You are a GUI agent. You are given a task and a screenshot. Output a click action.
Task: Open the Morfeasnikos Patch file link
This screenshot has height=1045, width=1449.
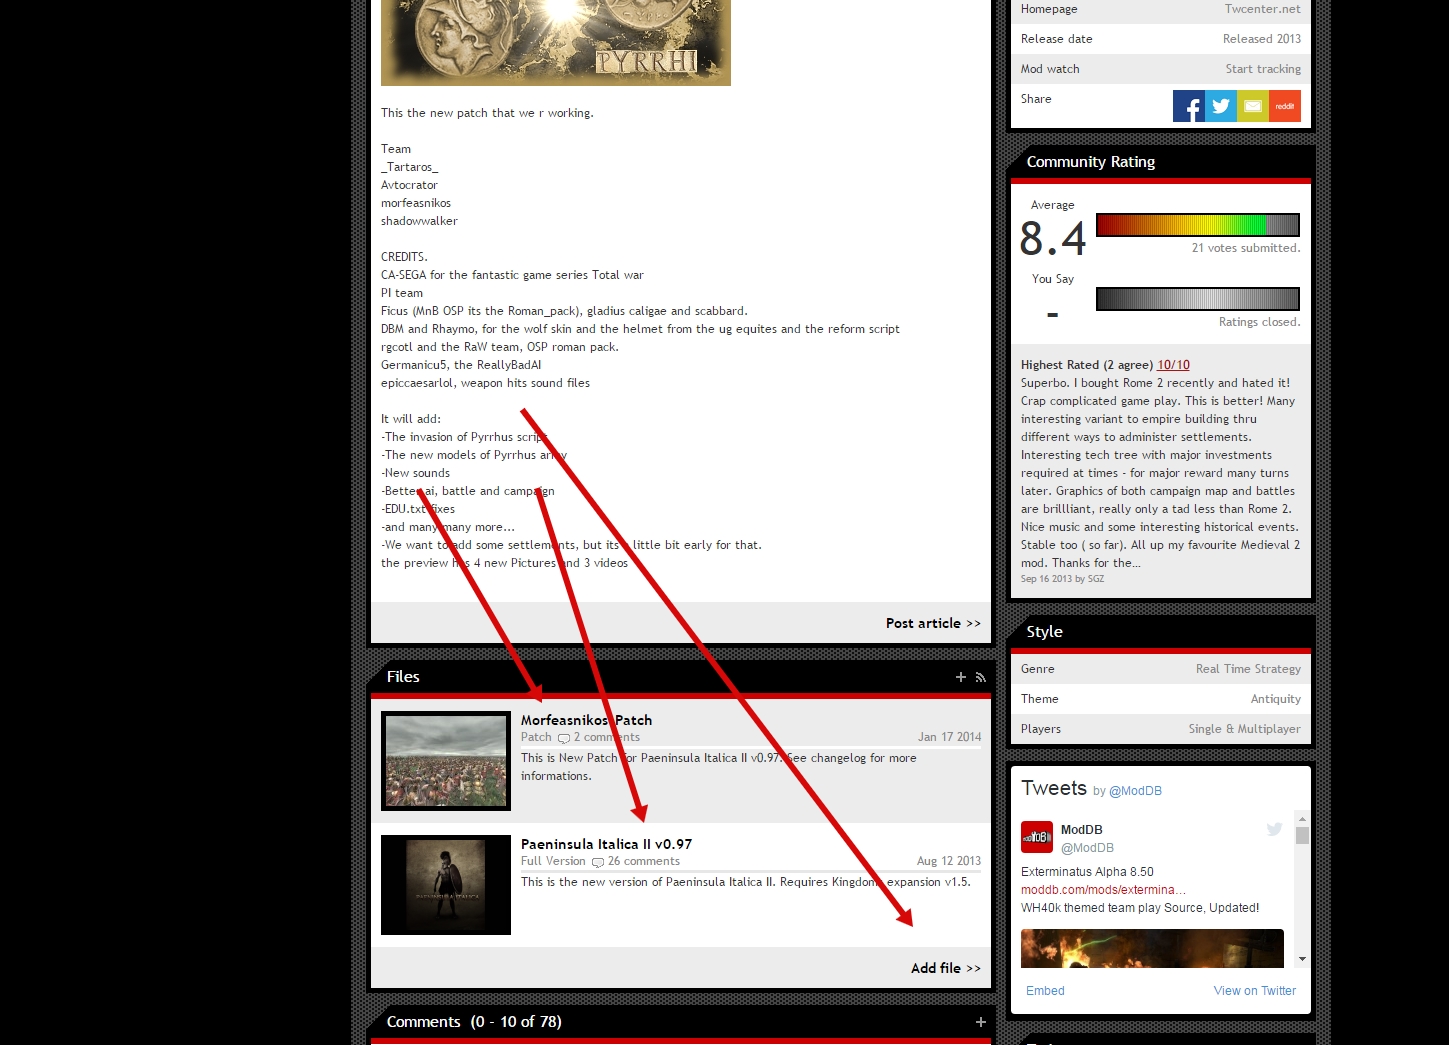(586, 720)
